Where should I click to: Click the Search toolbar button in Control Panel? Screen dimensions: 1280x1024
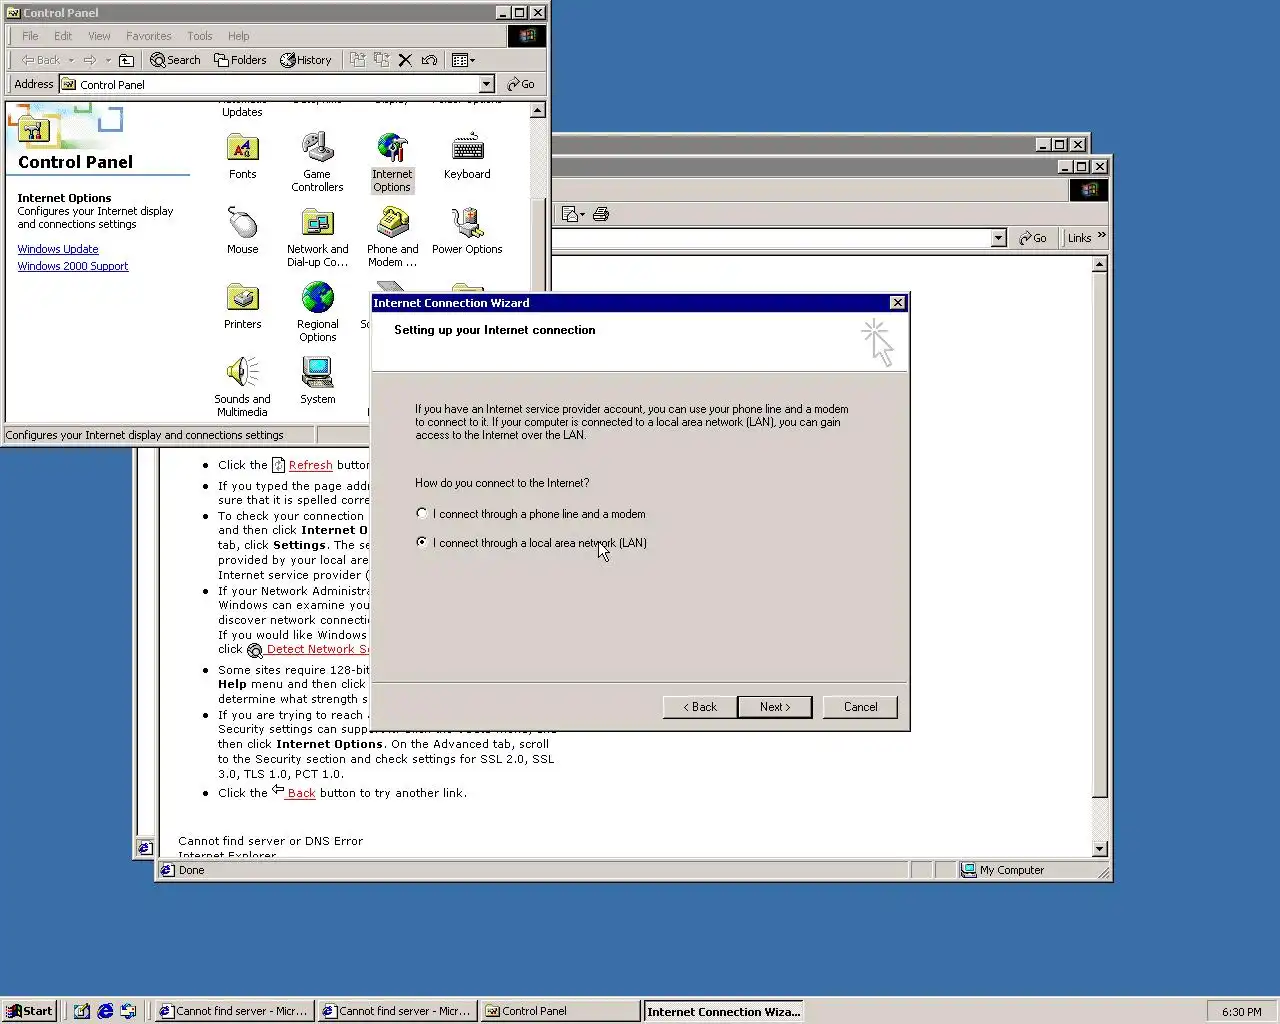pos(175,60)
